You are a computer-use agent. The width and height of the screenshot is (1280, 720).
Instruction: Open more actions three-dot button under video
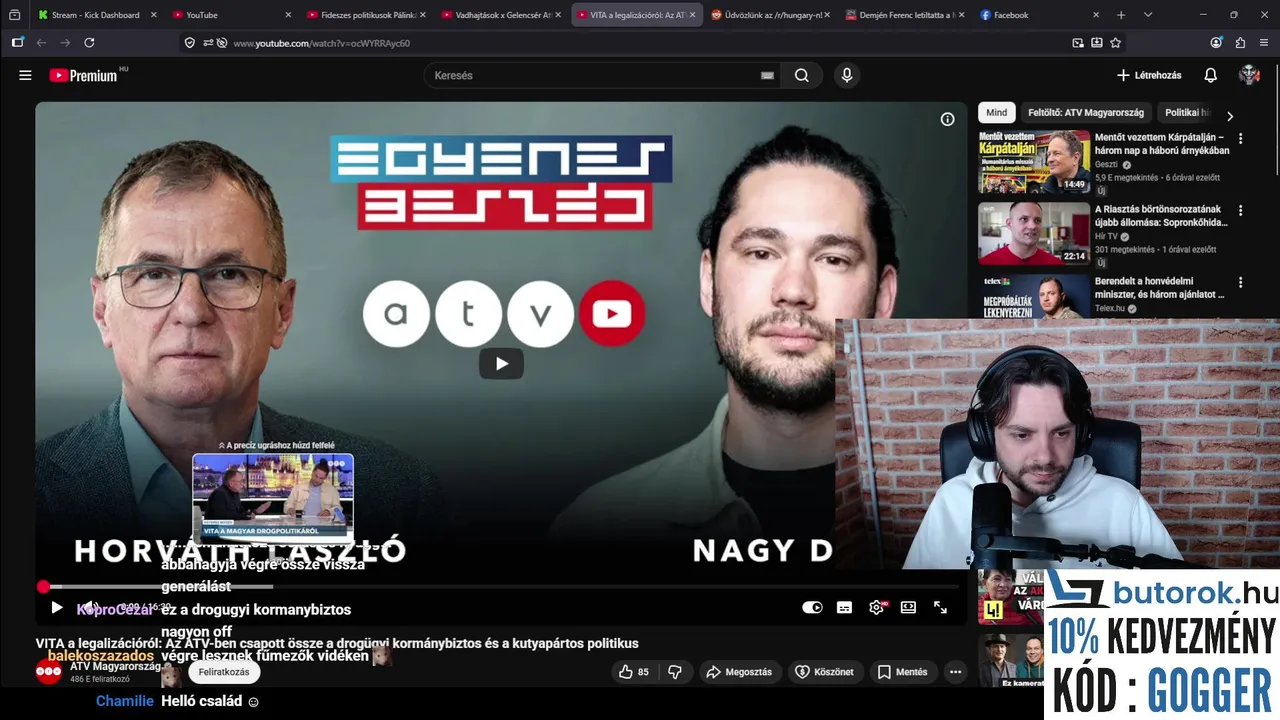[955, 672]
